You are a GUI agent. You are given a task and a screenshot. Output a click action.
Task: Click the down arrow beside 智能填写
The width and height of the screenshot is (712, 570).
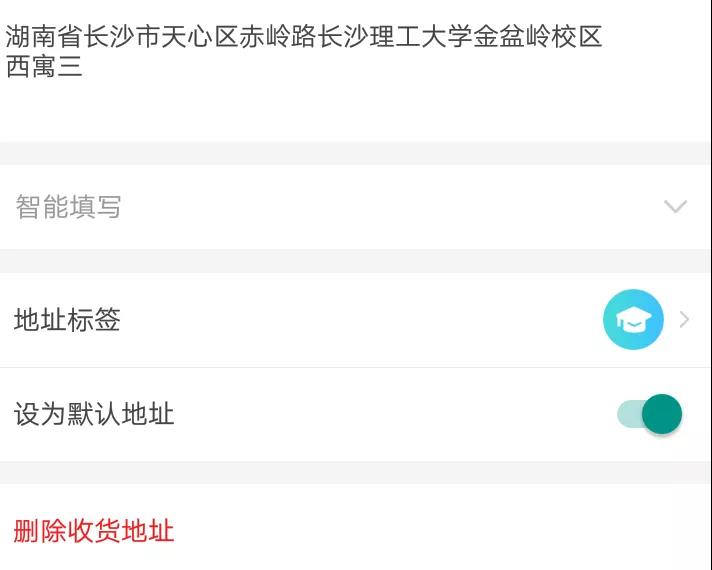point(676,207)
